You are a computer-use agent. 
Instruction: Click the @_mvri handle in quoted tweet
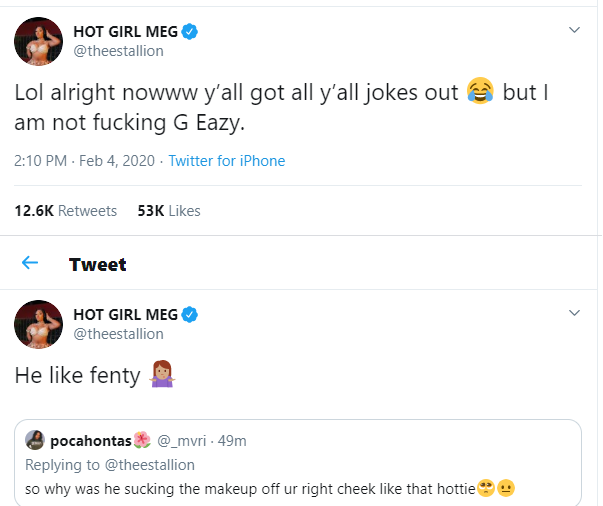[177, 441]
